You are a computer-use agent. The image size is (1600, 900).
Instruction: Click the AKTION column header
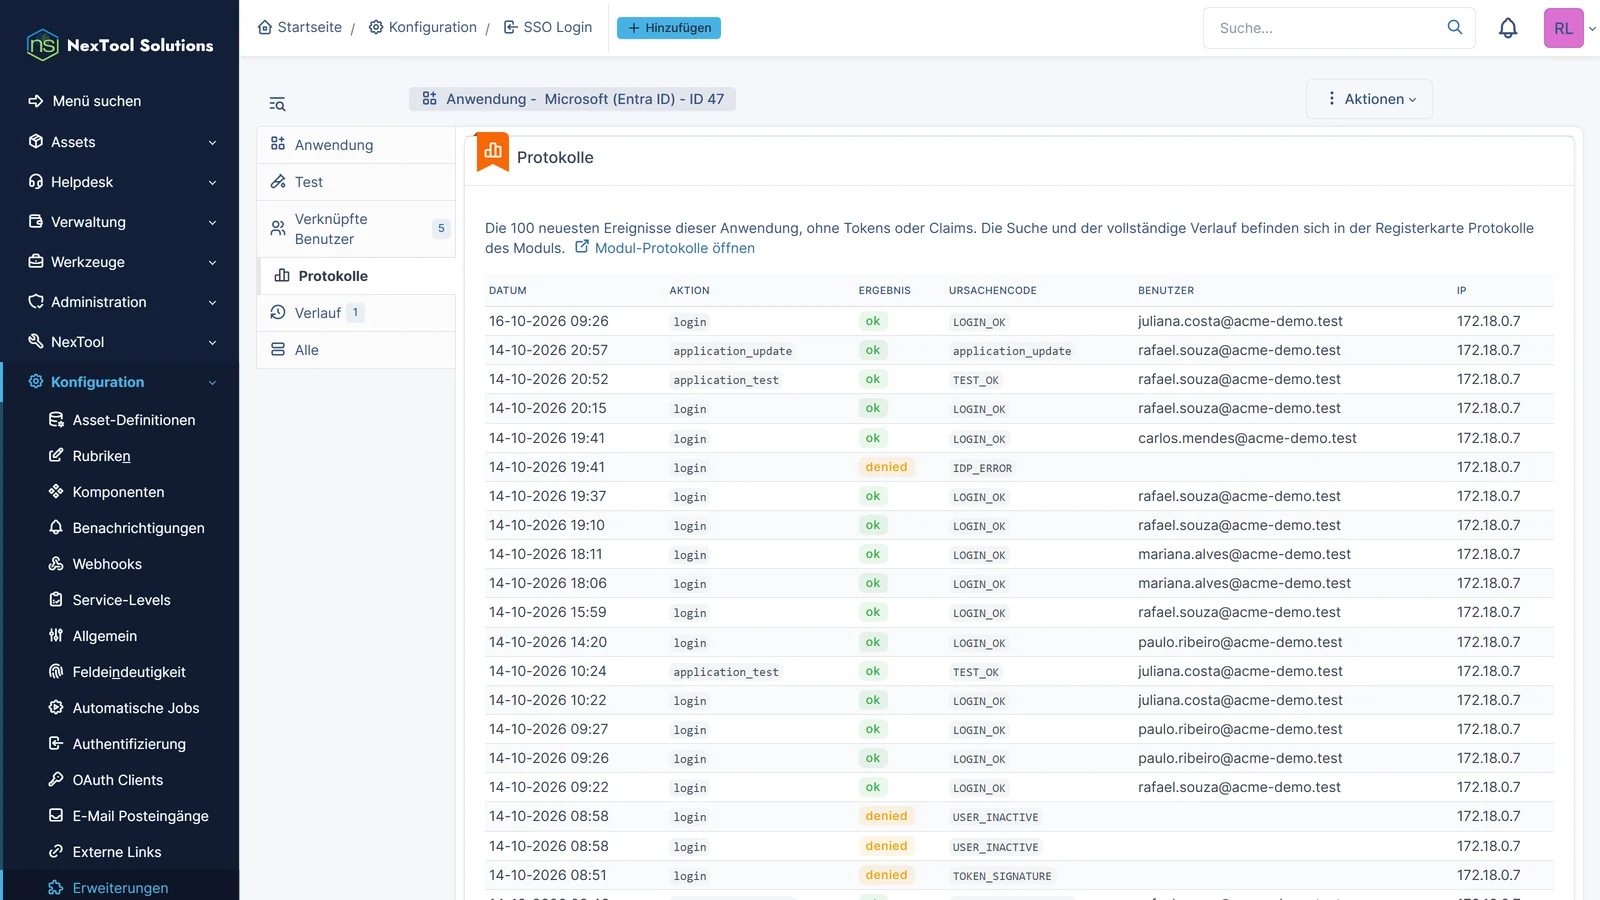pyautogui.click(x=690, y=291)
